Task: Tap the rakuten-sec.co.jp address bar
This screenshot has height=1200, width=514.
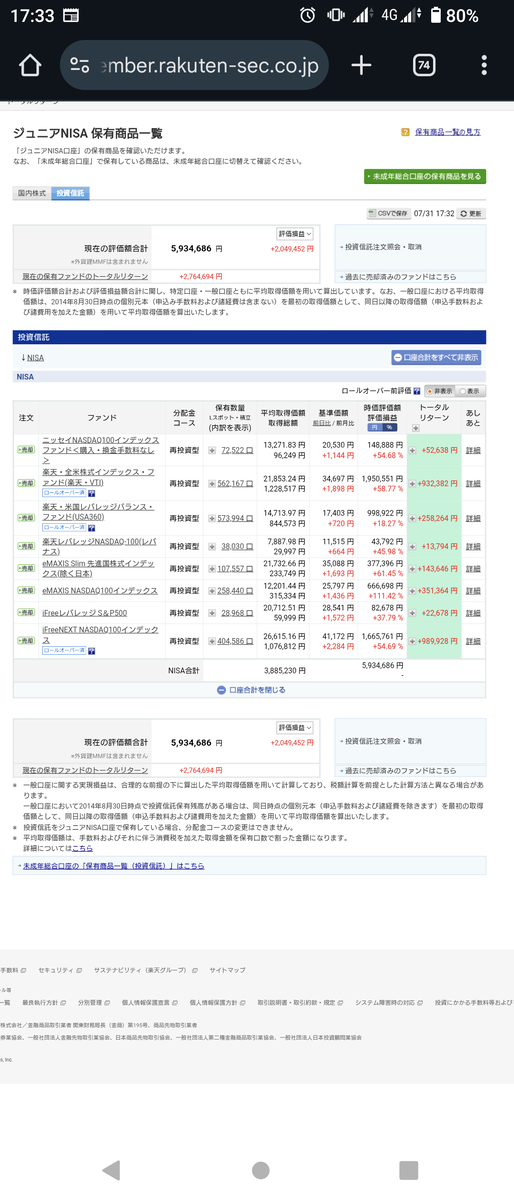Action: tap(194, 66)
